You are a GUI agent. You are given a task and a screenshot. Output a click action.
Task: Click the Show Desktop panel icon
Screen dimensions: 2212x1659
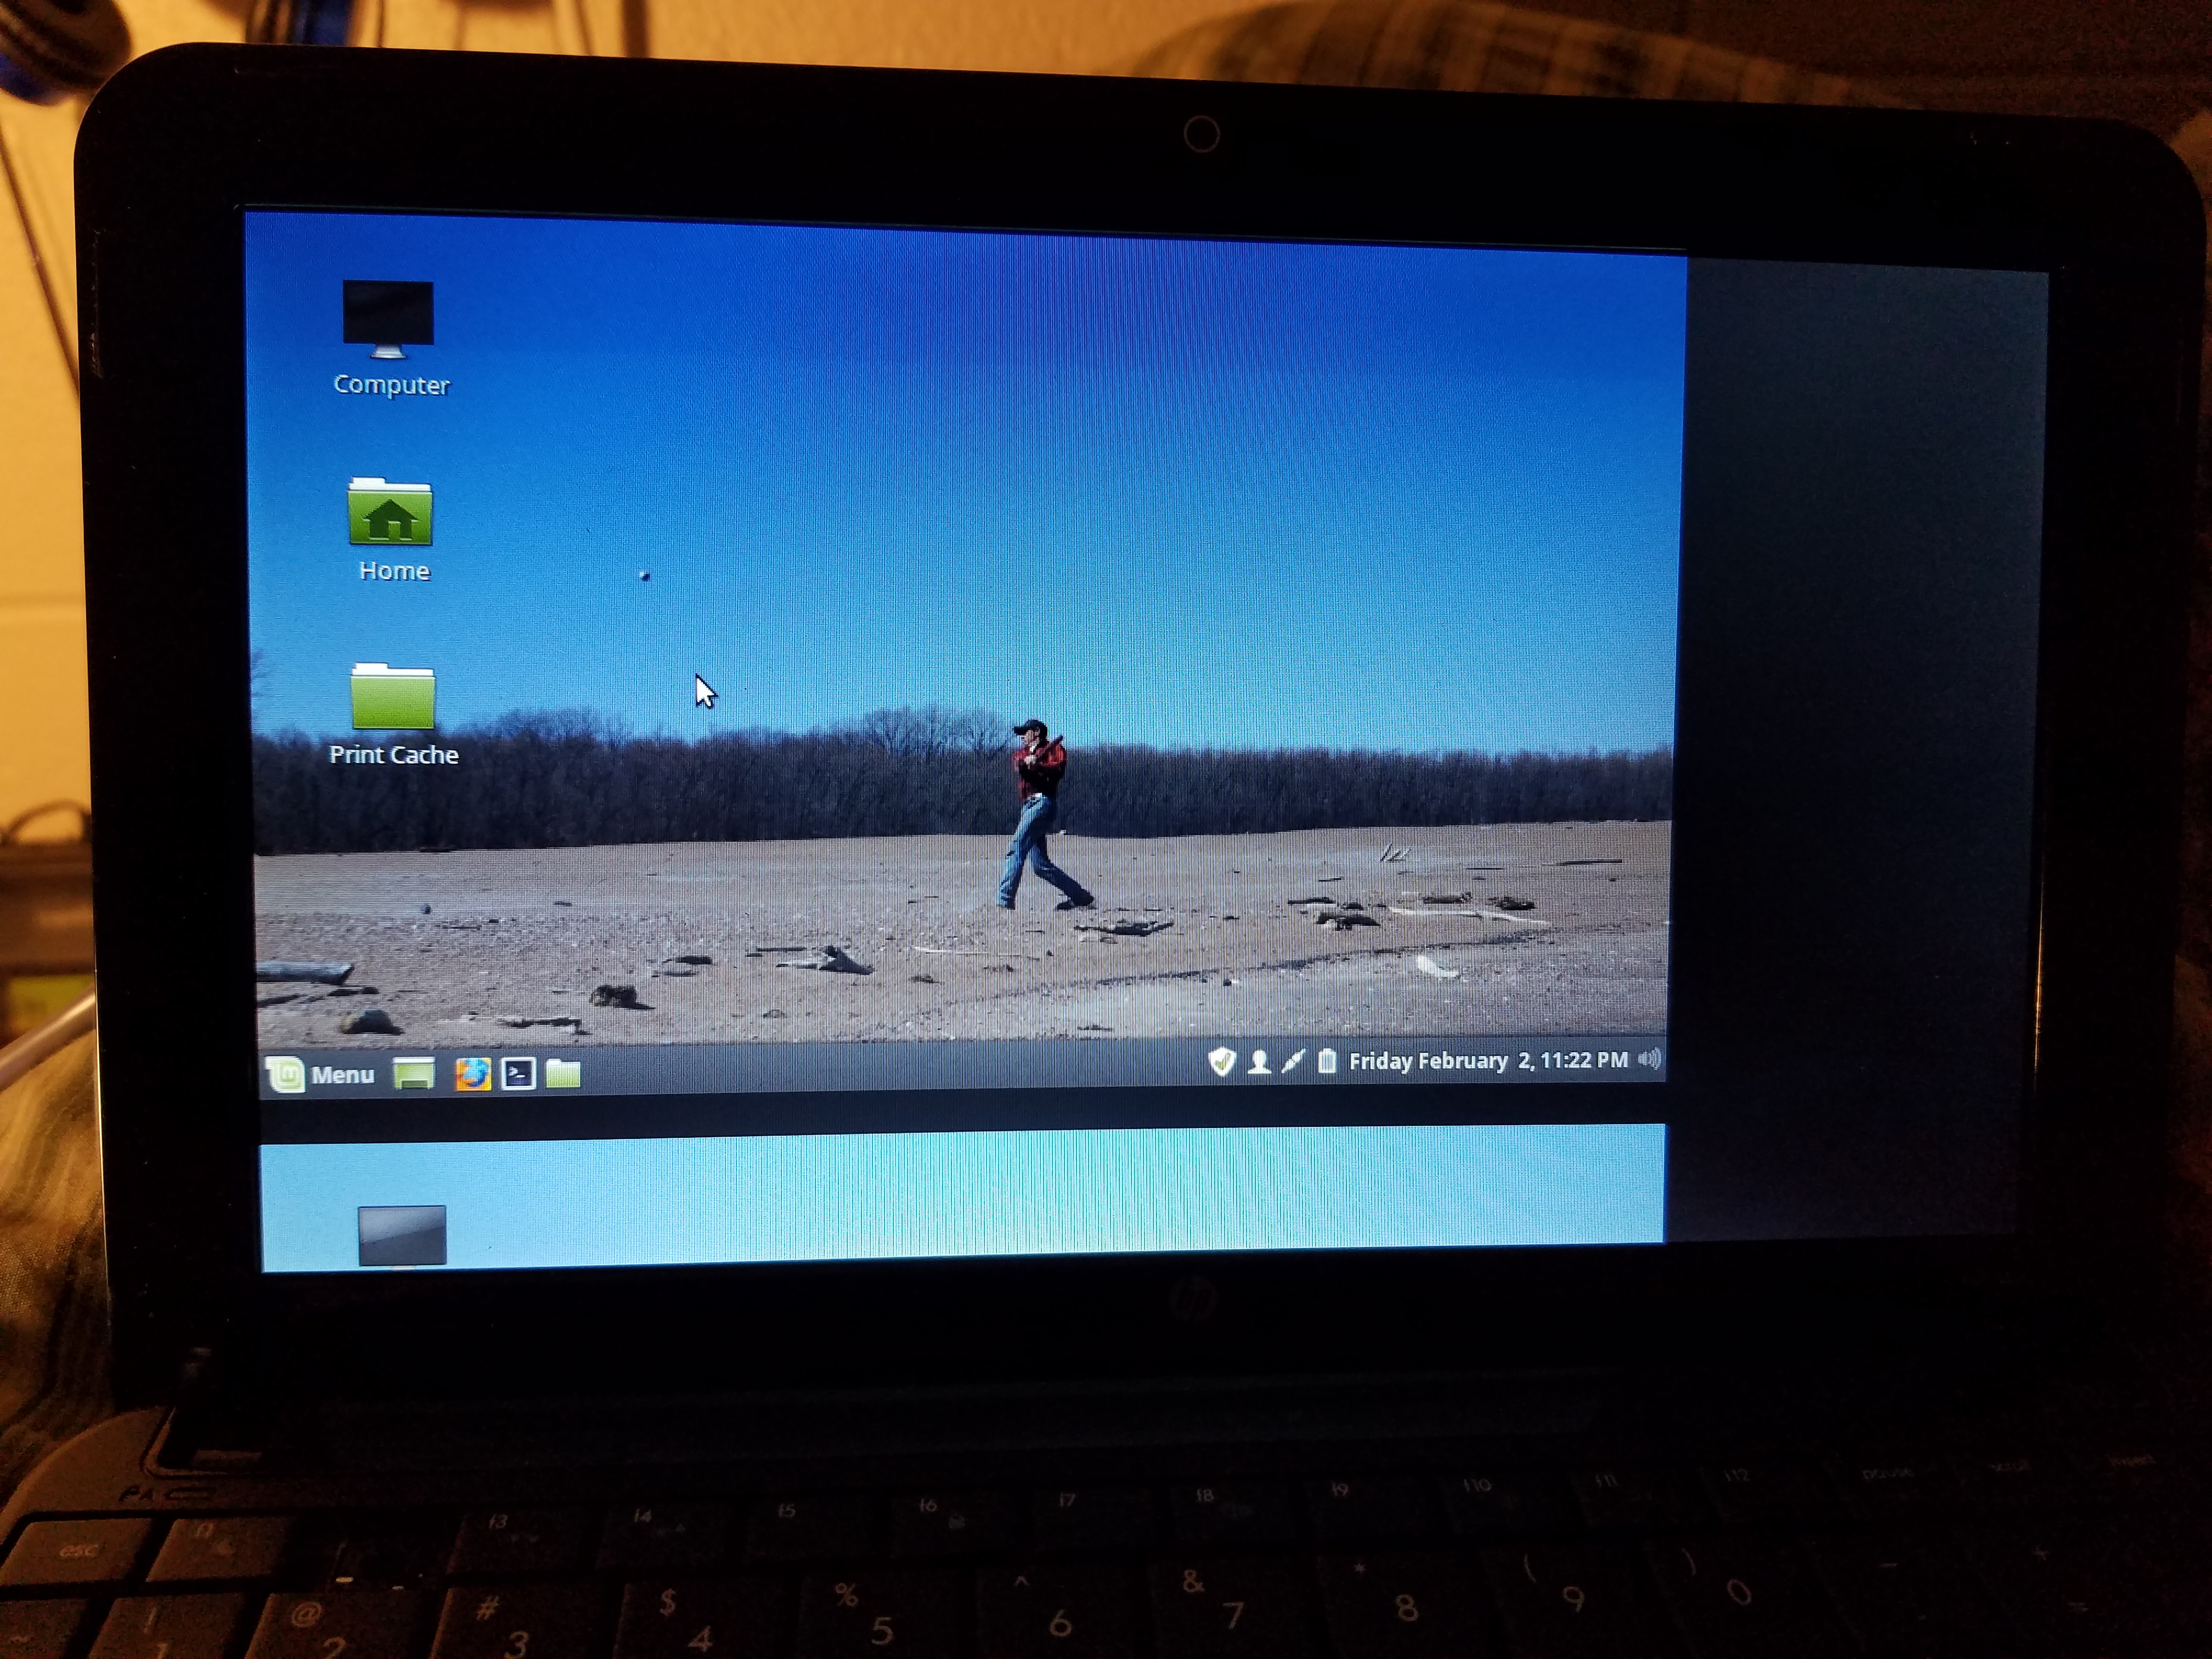pyautogui.click(x=413, y=1074)
